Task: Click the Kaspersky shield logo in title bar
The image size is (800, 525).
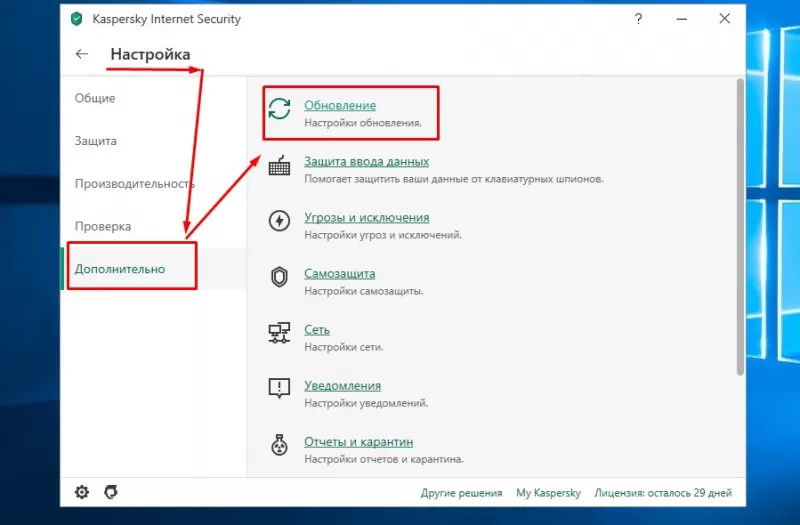Action: click(x=77, y=19)
